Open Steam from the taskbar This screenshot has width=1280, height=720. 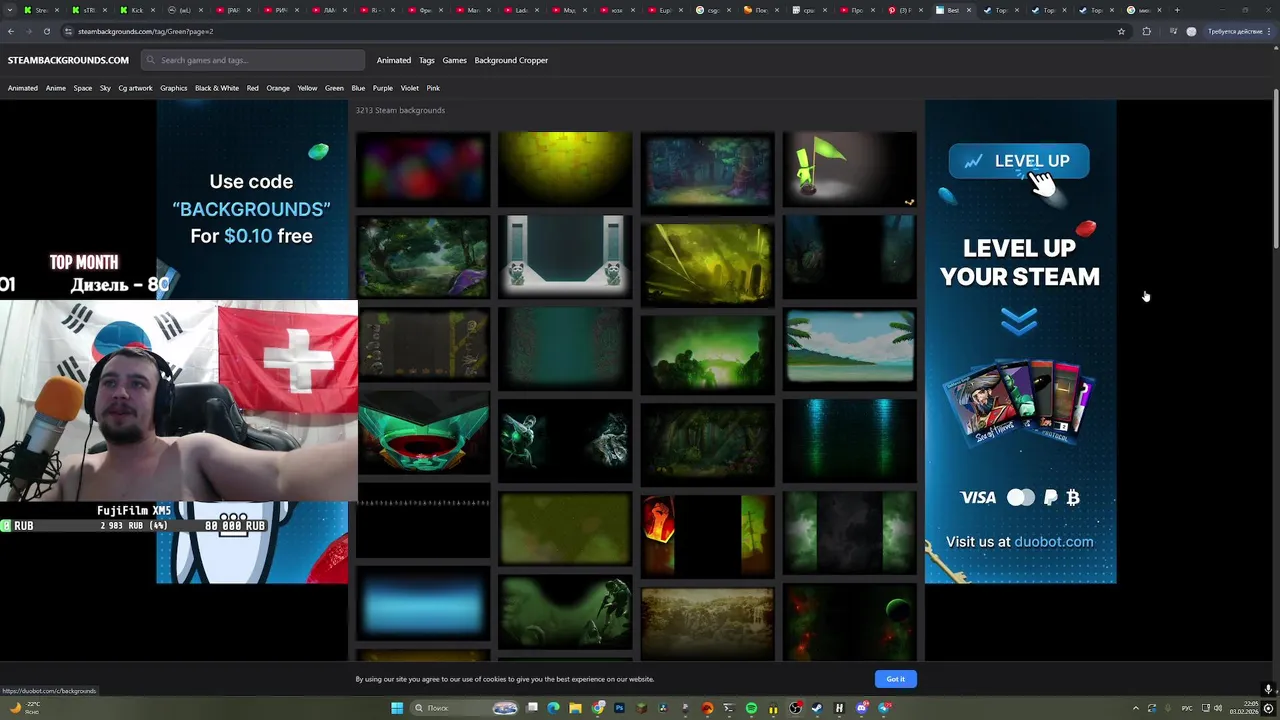[x=817, y=708]
